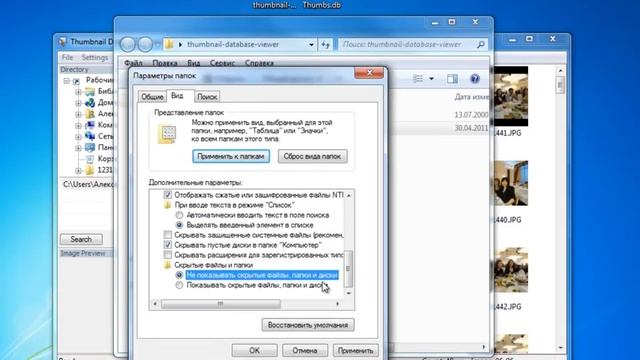Click the Search button in Thumbnail viewer
The height and width of the screenshot is (360, 640).
pyautogui.click(x=81, y=239)
